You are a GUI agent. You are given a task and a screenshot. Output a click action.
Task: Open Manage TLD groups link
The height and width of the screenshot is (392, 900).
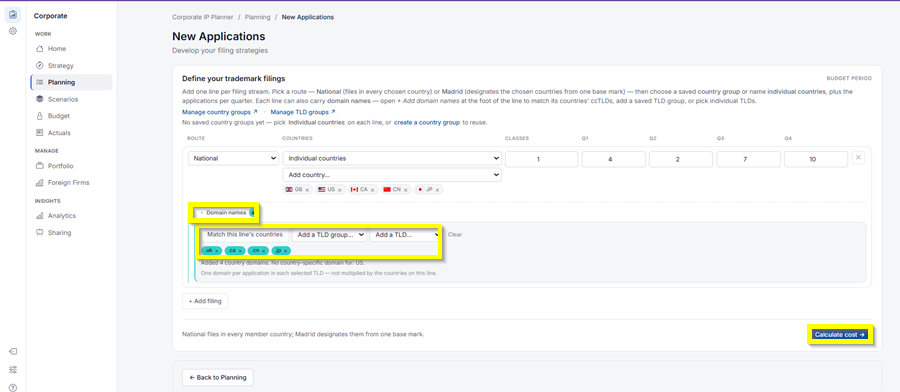[x=302, y=112]
